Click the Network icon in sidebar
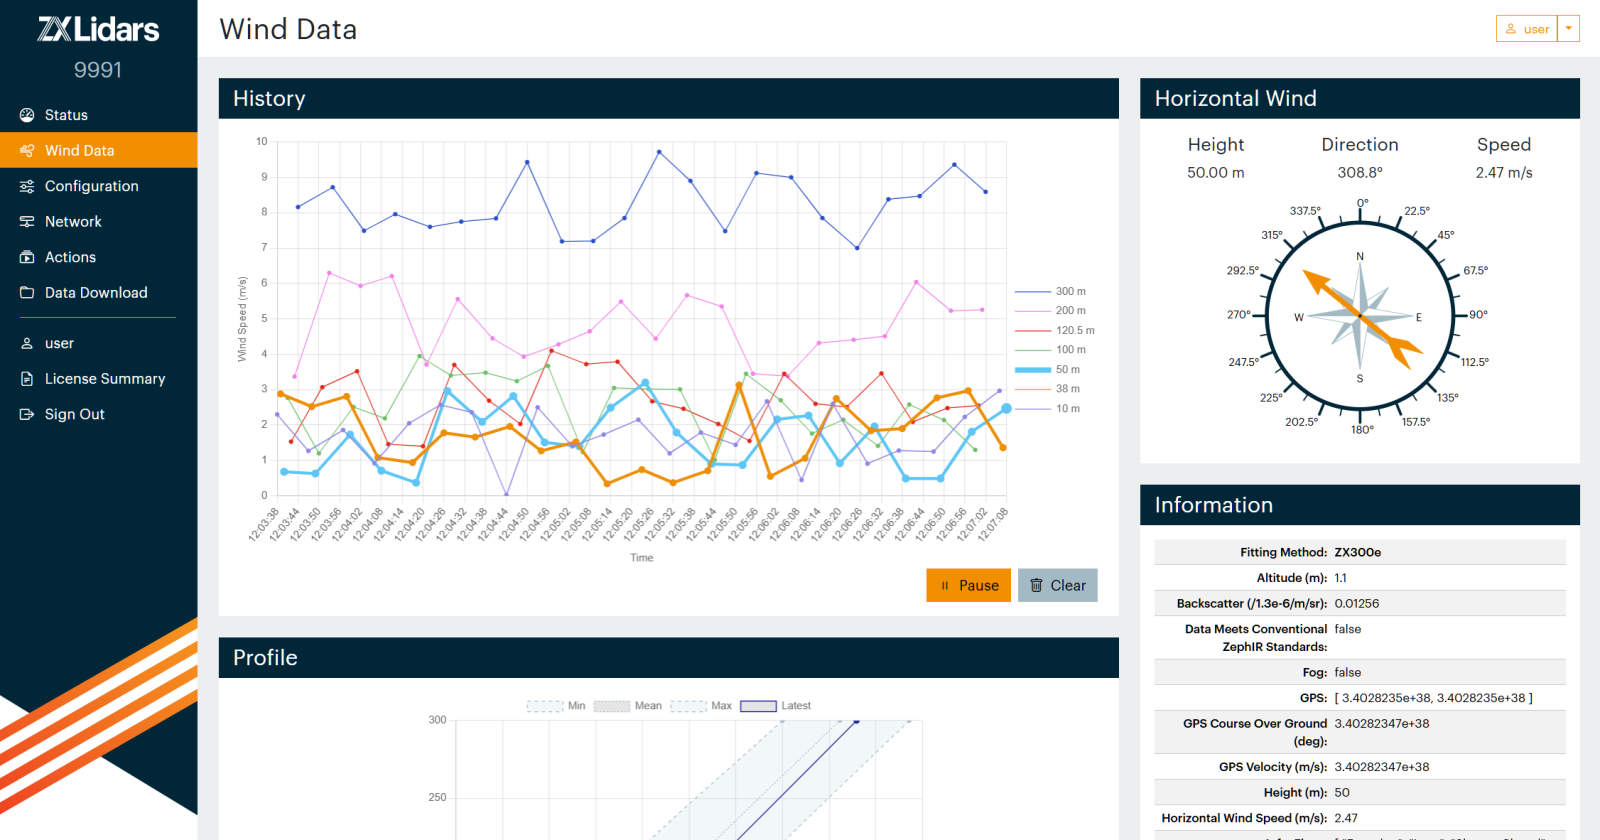The height and width of the screenshot is (840, 1600). pyautogui.click(x=27, y=222)
